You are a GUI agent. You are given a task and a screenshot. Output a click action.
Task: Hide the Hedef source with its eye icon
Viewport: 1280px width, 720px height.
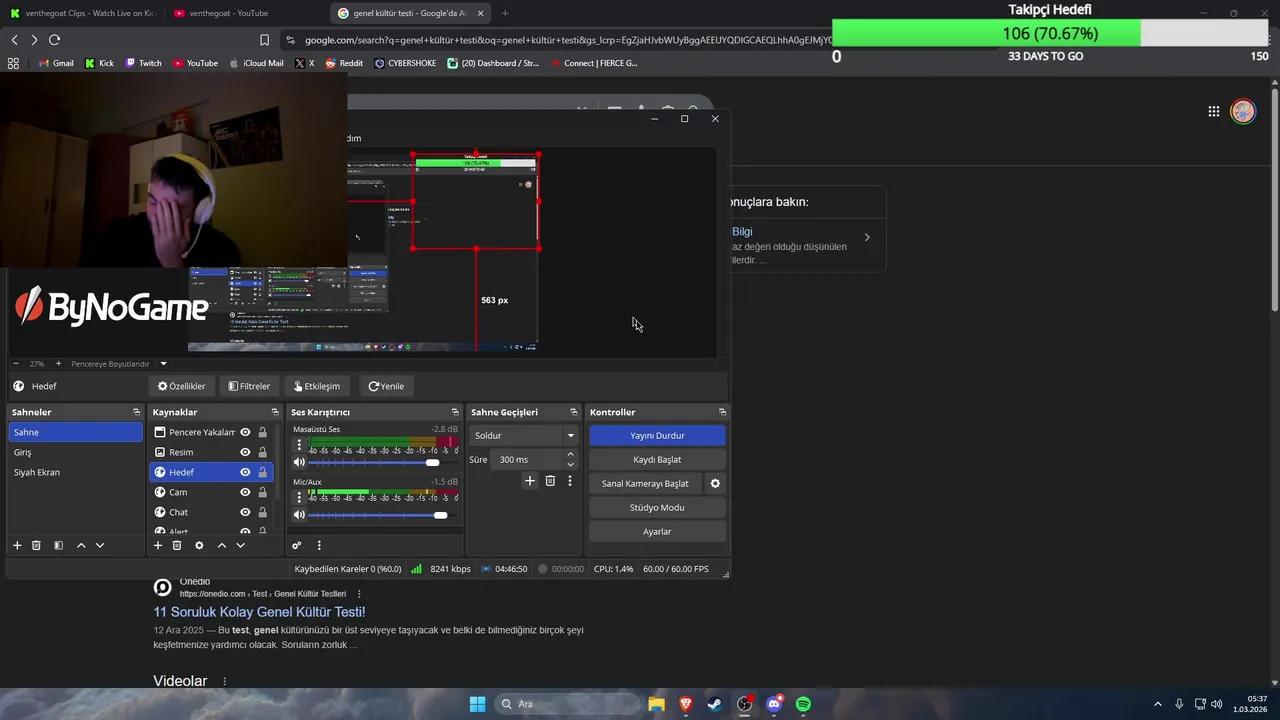tap(245, 472)
